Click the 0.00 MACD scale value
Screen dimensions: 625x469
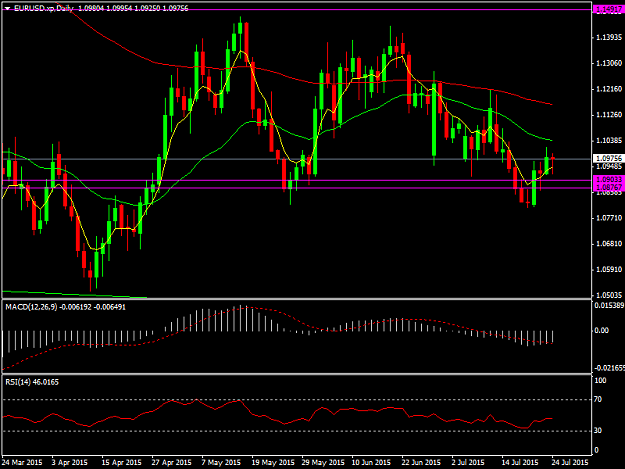[x=601, y=330]
